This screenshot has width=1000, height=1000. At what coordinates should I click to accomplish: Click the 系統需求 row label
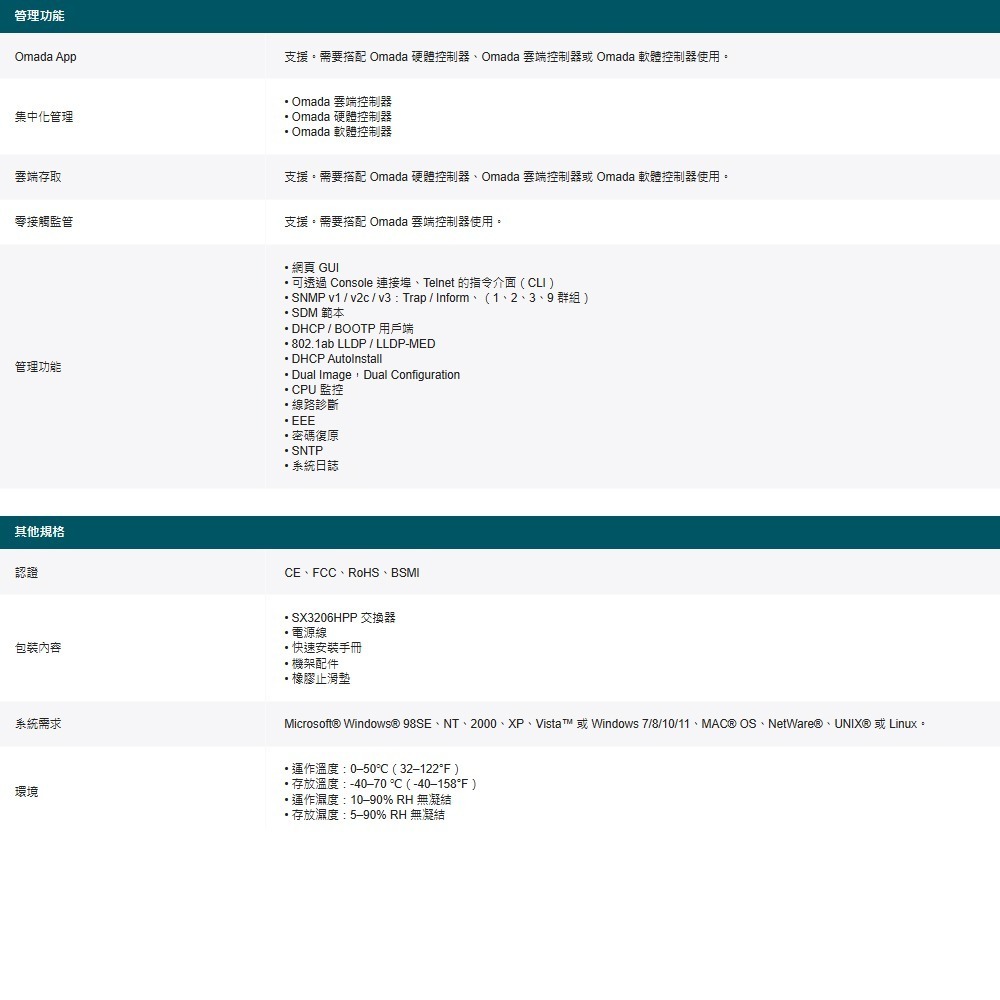tap(38, 724)
